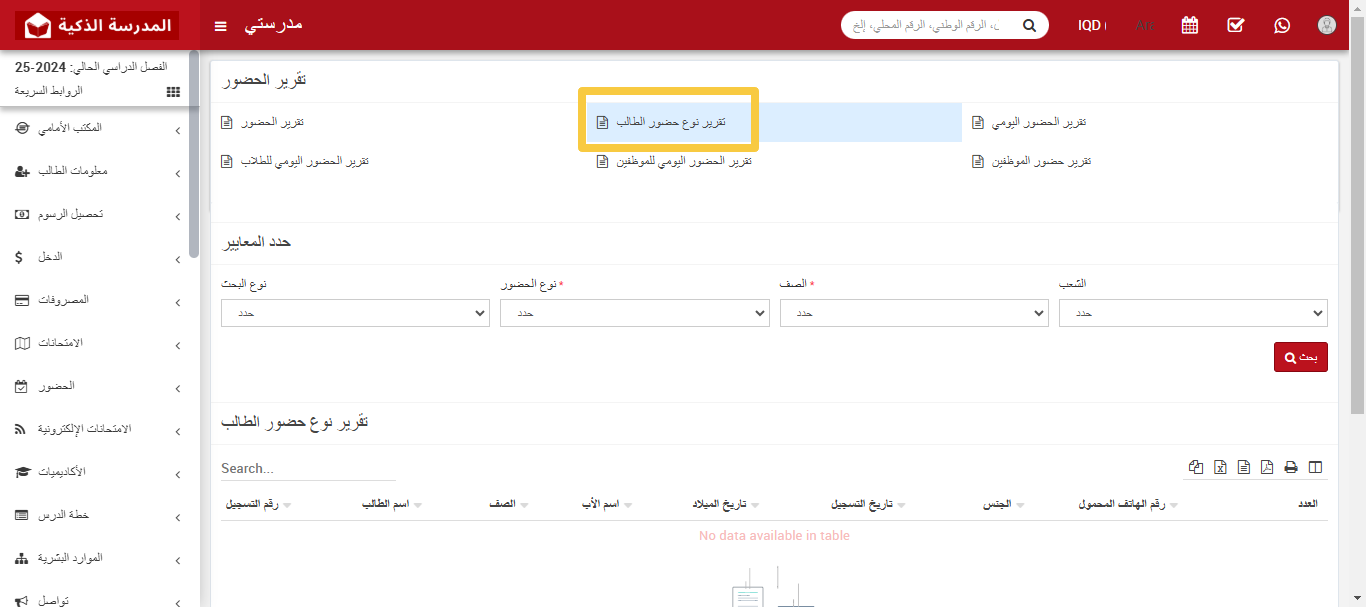The image size is (1366, 607).
Task: Open the نوع الحضور dropdown
Action: click(x=634, y=312)
